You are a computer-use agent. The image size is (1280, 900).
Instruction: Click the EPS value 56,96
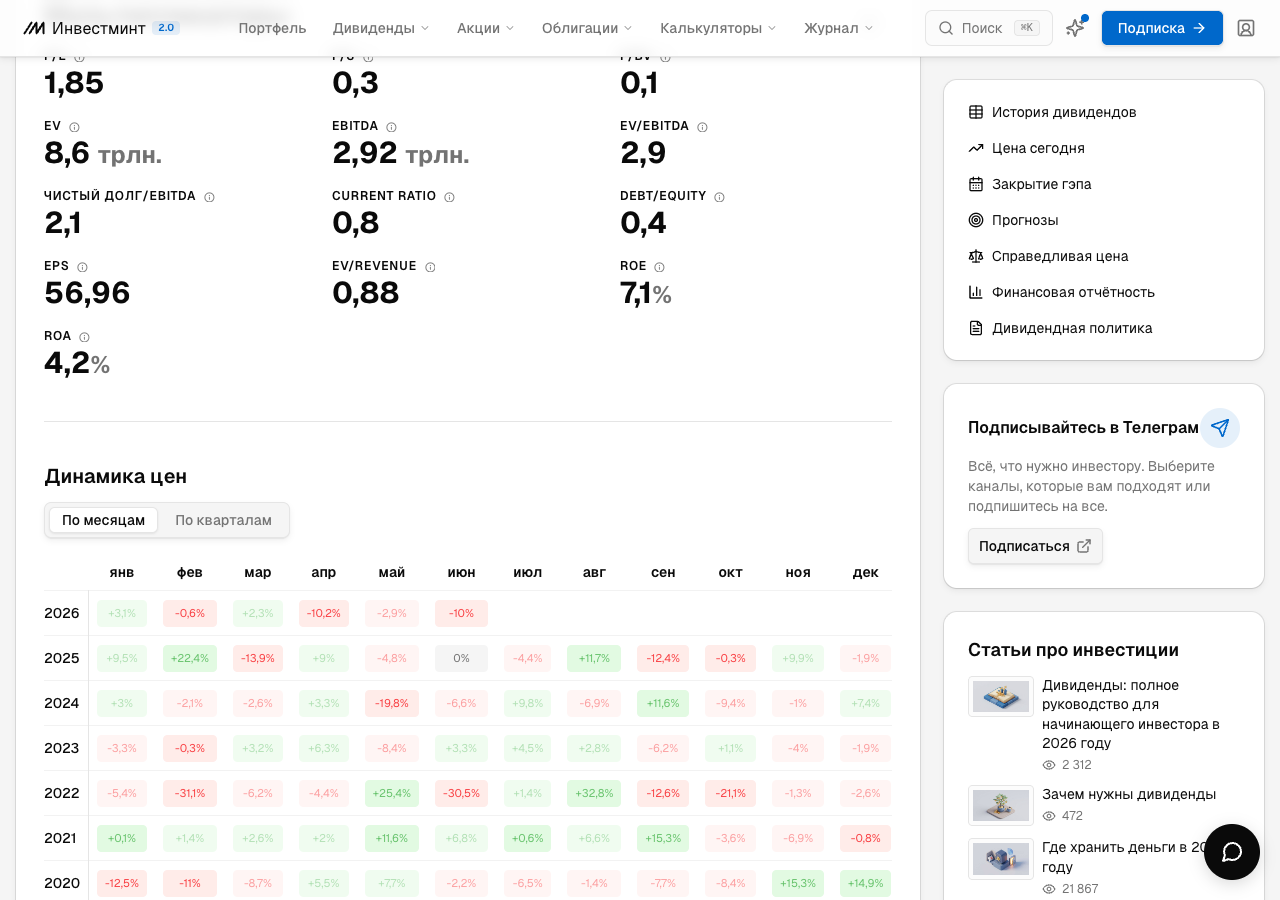[x=87, y=293]
